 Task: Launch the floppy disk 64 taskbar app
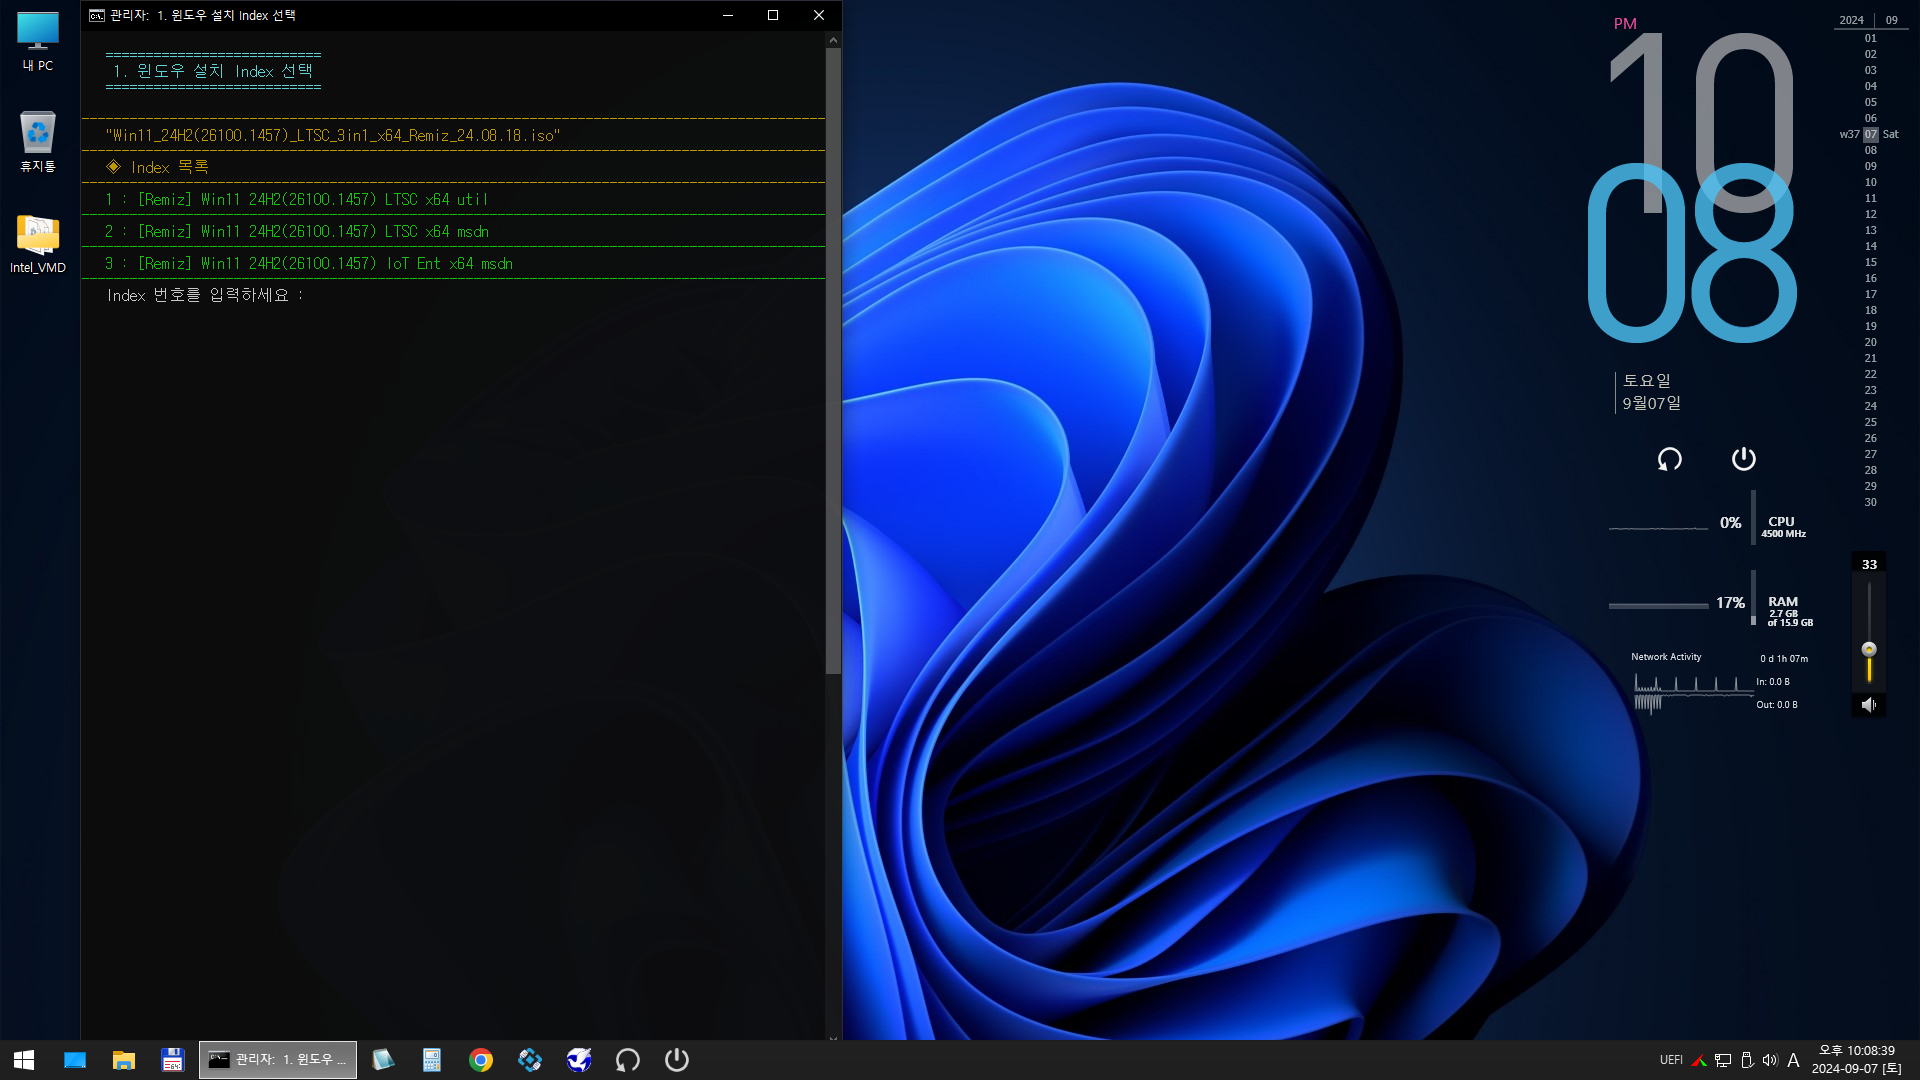[x=172, y=1060]
